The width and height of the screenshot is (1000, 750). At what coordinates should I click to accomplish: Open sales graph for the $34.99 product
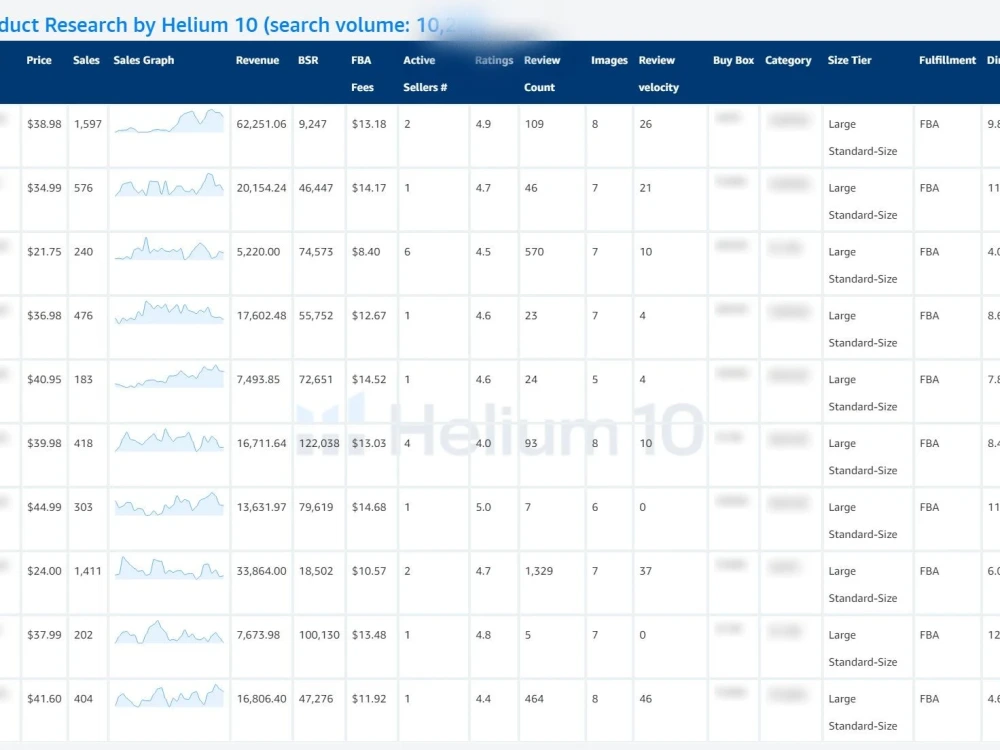point(169,184)
